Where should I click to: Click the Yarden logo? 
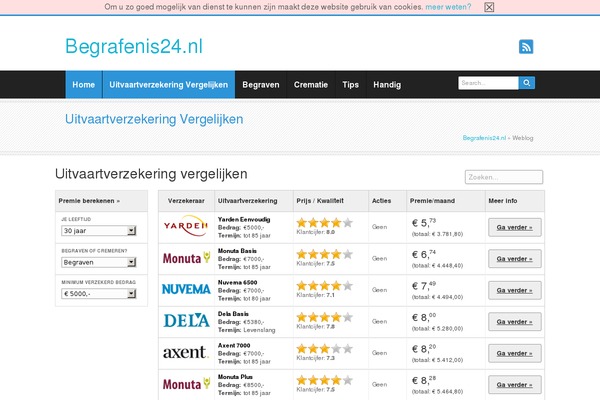pos(186,227)
